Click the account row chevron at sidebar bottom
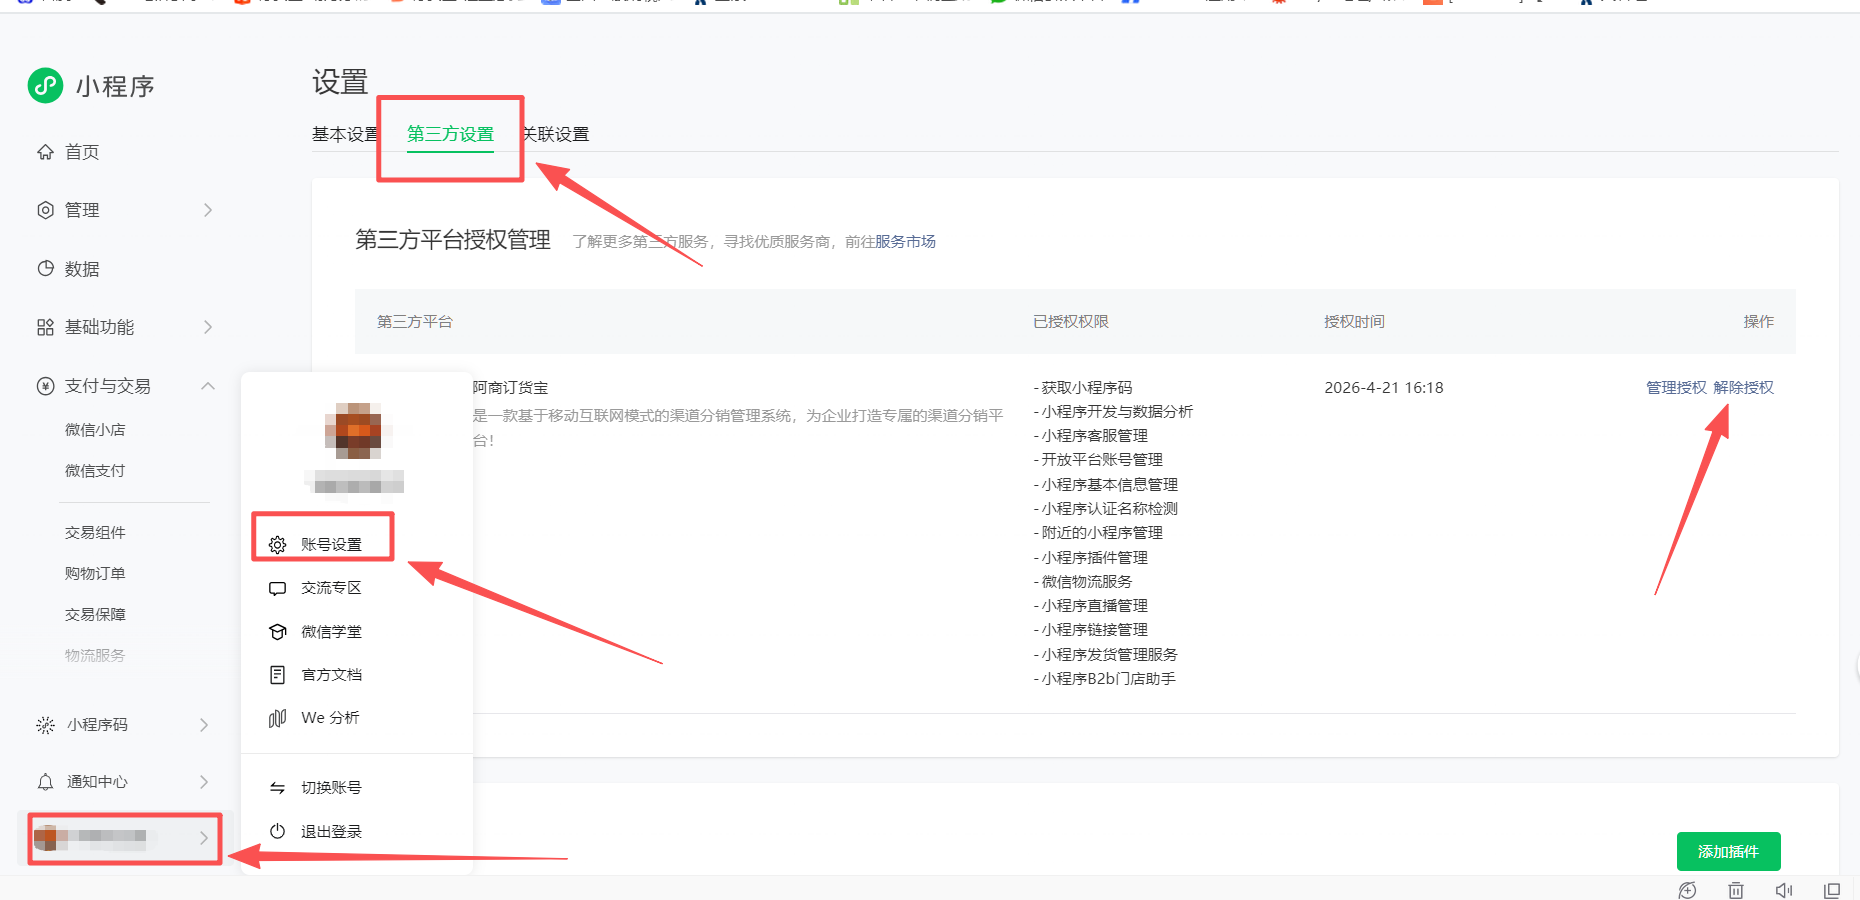The height and width of the screenshot is (900, 1860). point(204,838)
